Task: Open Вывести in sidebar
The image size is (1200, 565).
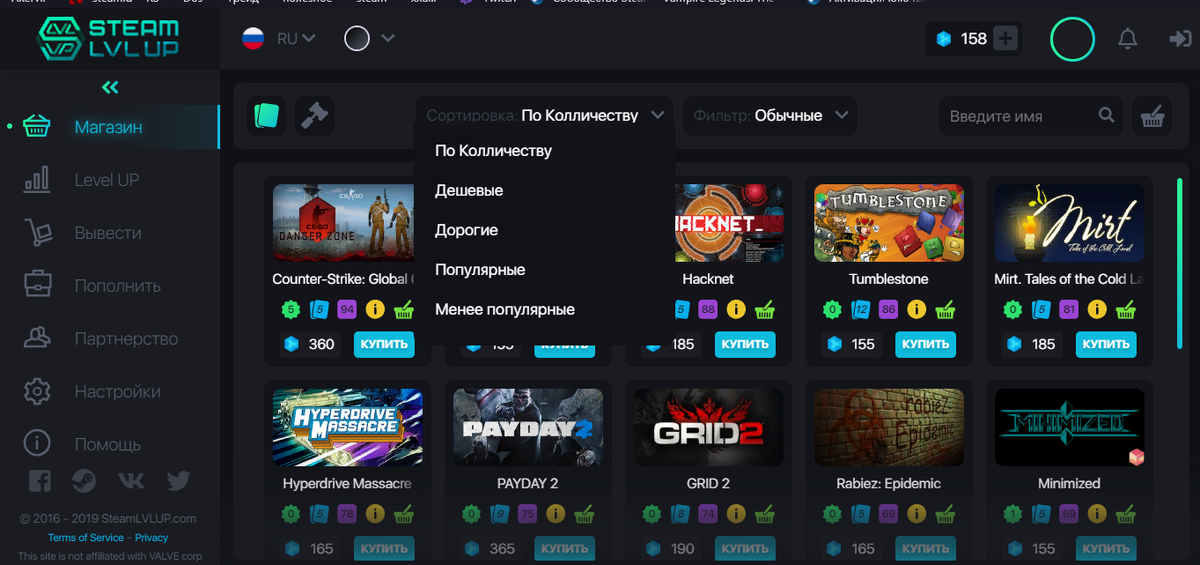Action: click(110, 233)
